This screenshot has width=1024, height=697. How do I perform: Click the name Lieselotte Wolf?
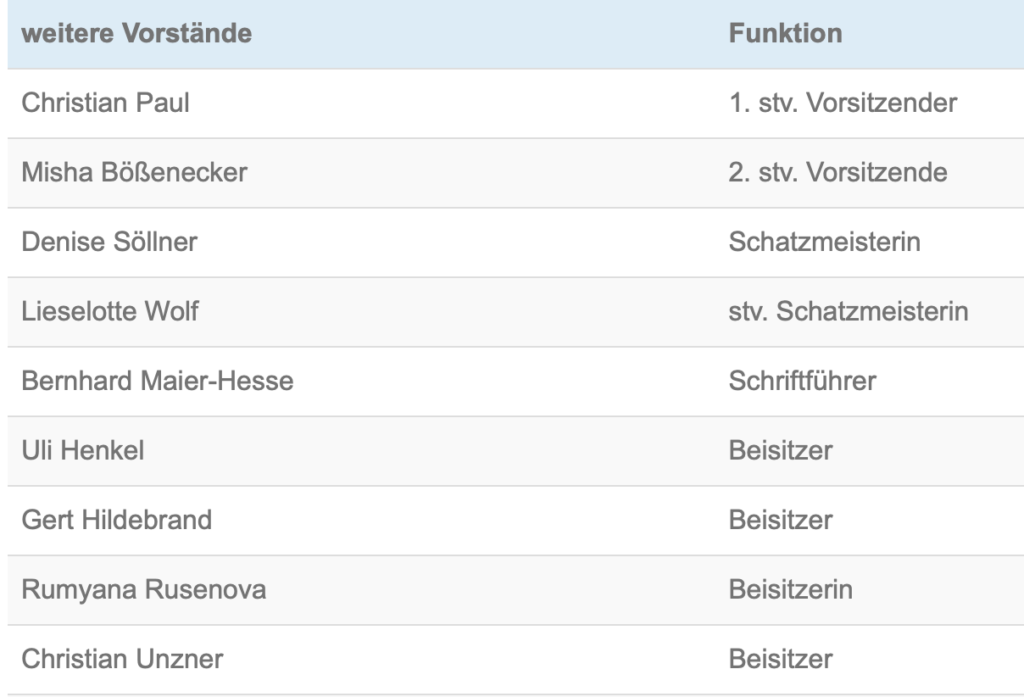click(110, 312)
